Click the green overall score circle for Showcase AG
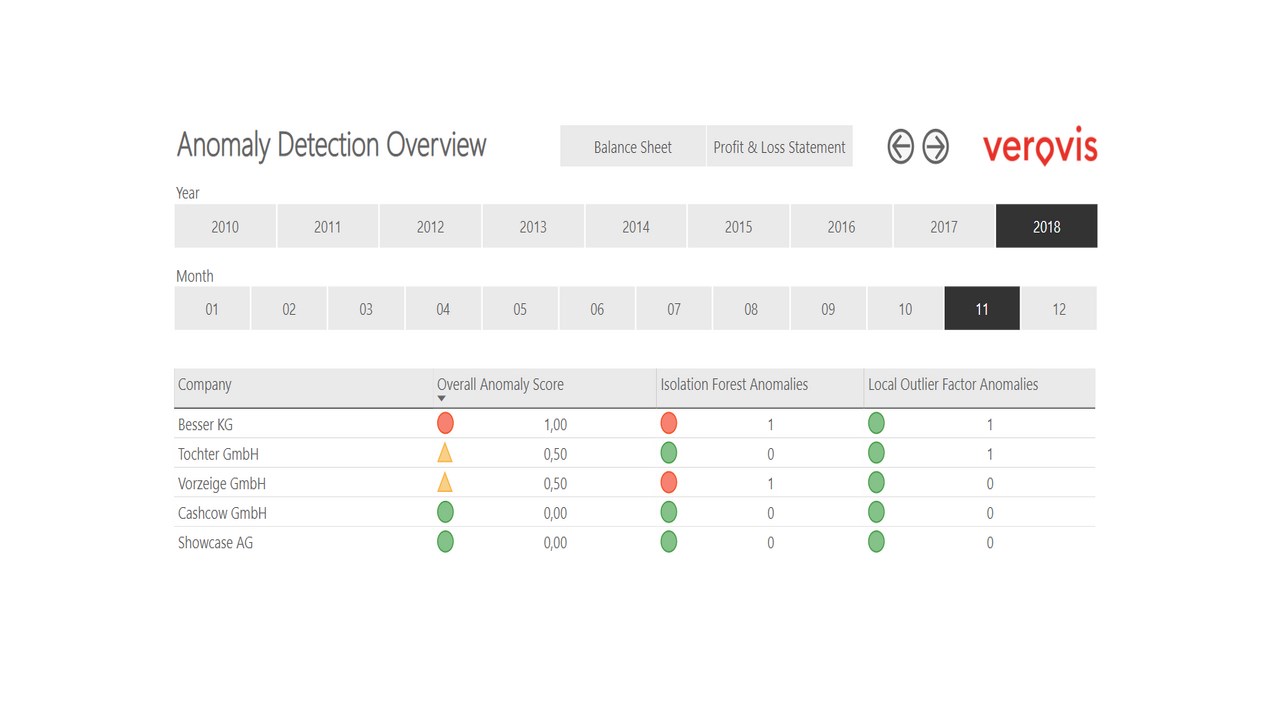This screenshot has height=720, width=1280. [445, 542]
